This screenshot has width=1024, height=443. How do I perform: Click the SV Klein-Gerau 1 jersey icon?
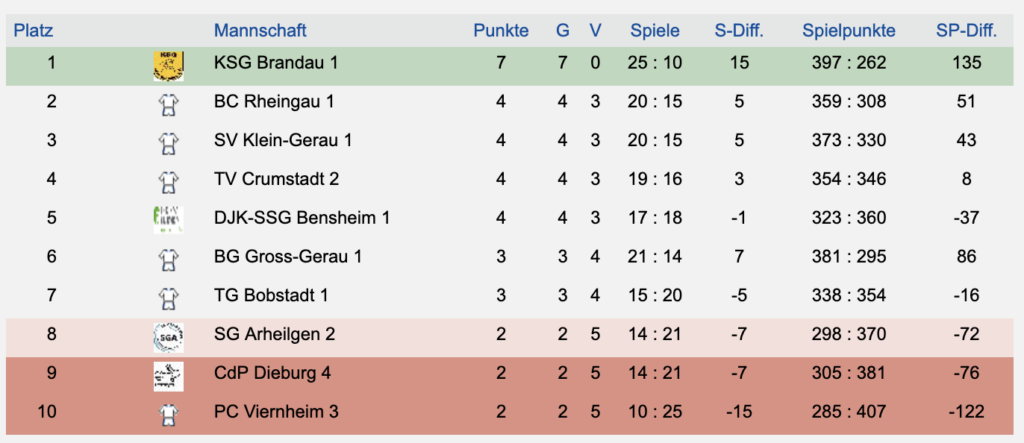[168, 141]
